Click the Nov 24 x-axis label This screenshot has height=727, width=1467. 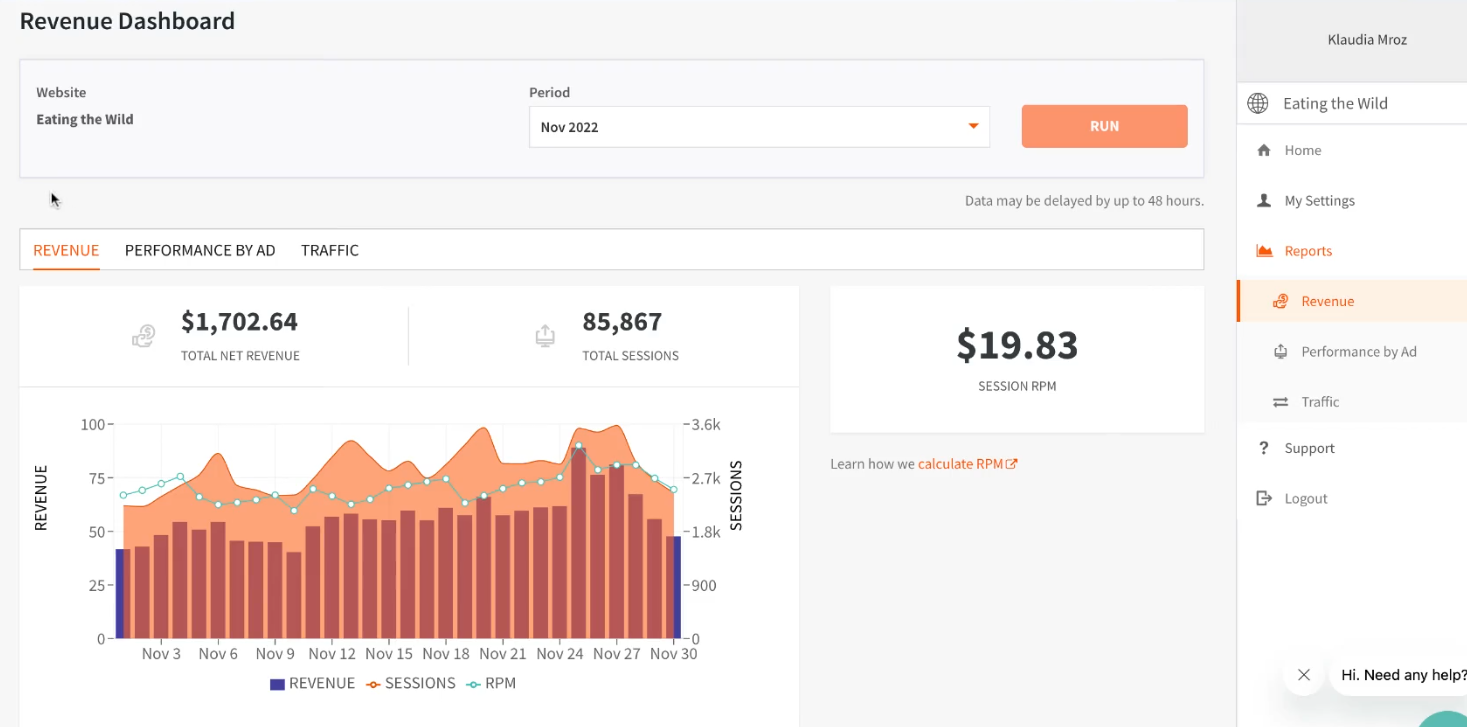pyautogui.click(x=560, y=654)
